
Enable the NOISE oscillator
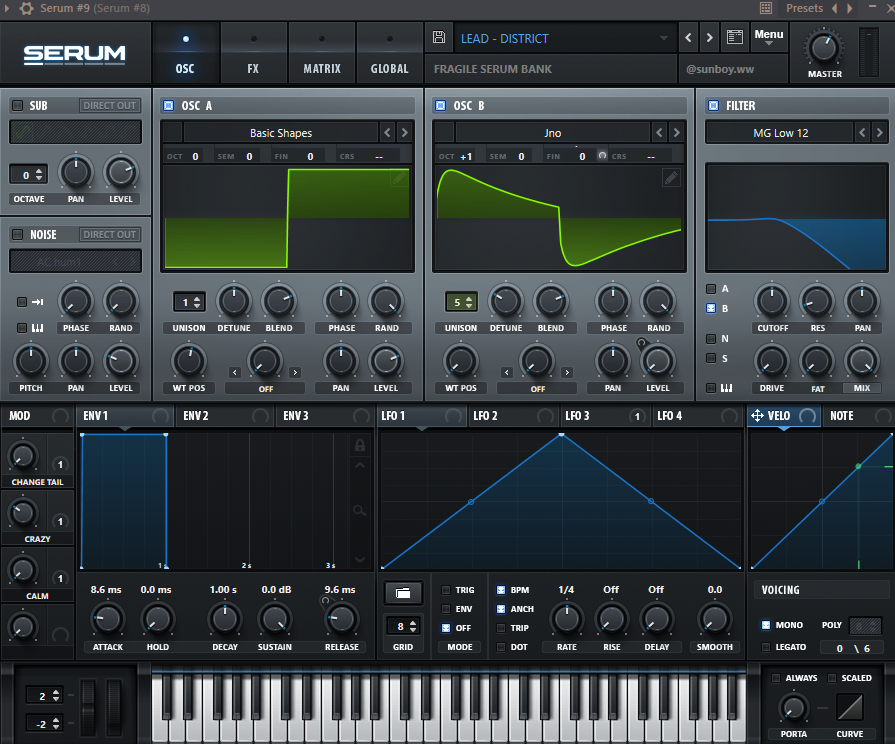click(x=18, y=234)
